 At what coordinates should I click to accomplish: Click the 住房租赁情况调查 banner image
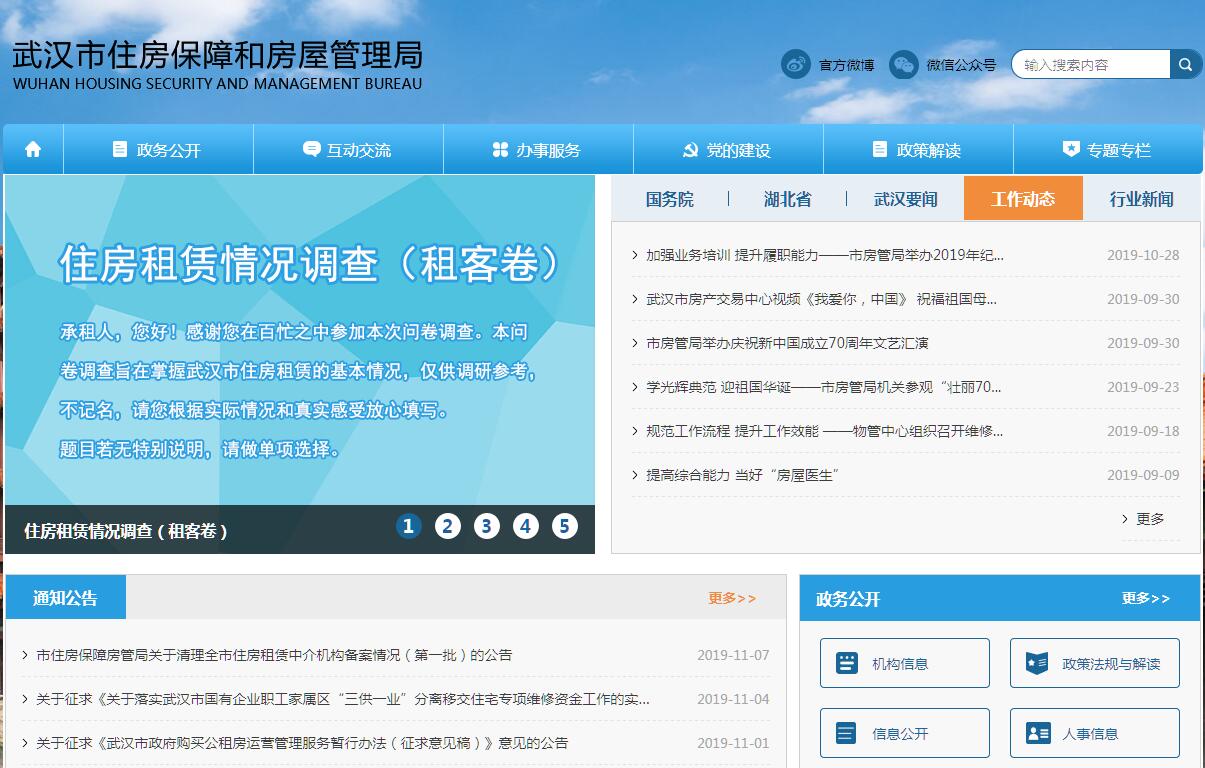pyautogui.click(x=300, y=340)
